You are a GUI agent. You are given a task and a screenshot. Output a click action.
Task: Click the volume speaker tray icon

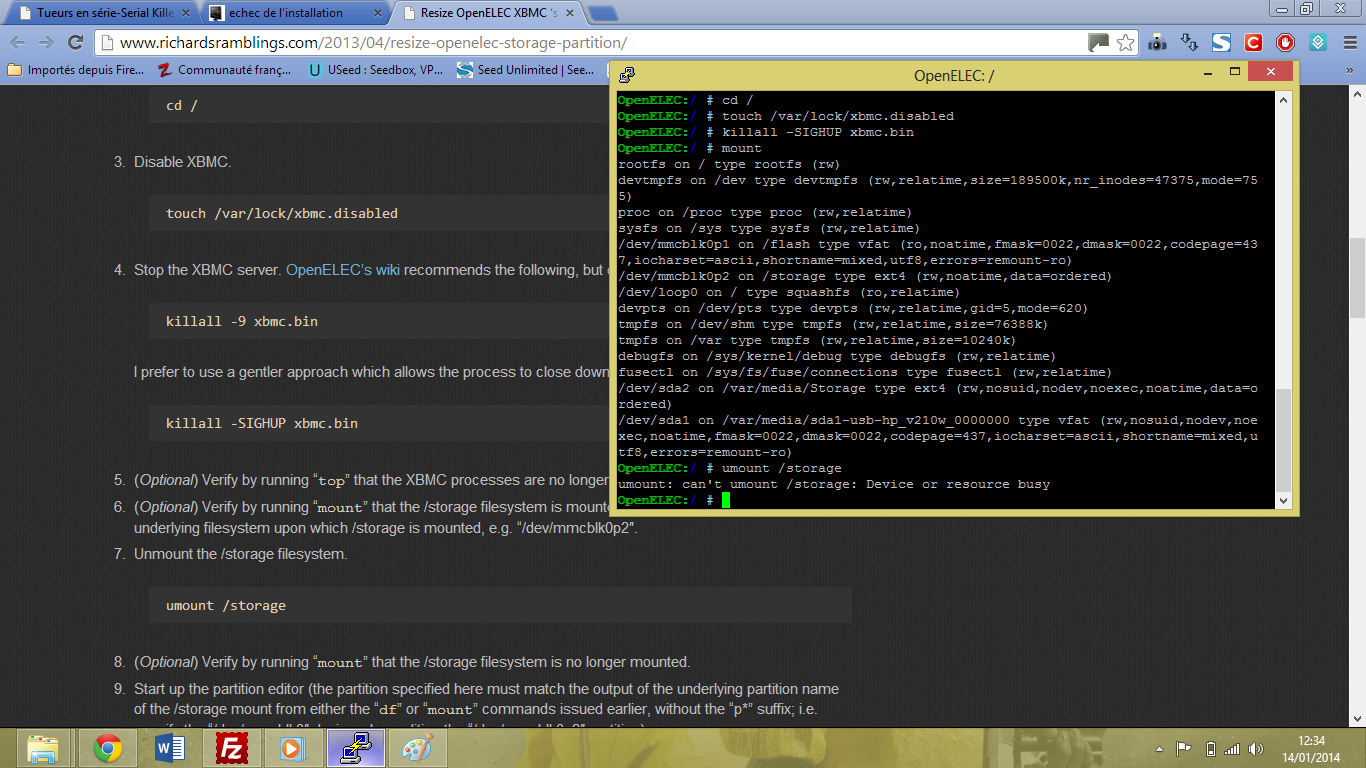[1255, 749]
